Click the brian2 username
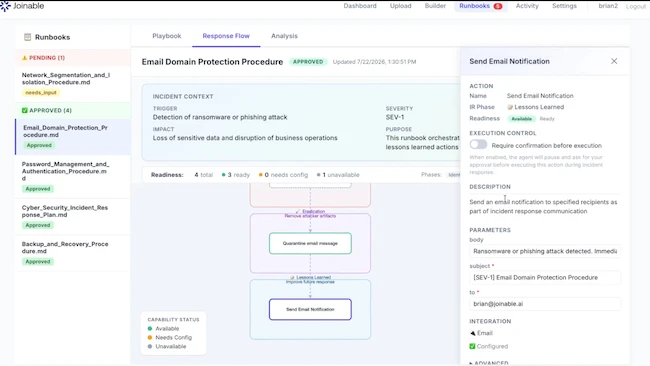This screenshot has height=366, width=650. tap(608, 6)
